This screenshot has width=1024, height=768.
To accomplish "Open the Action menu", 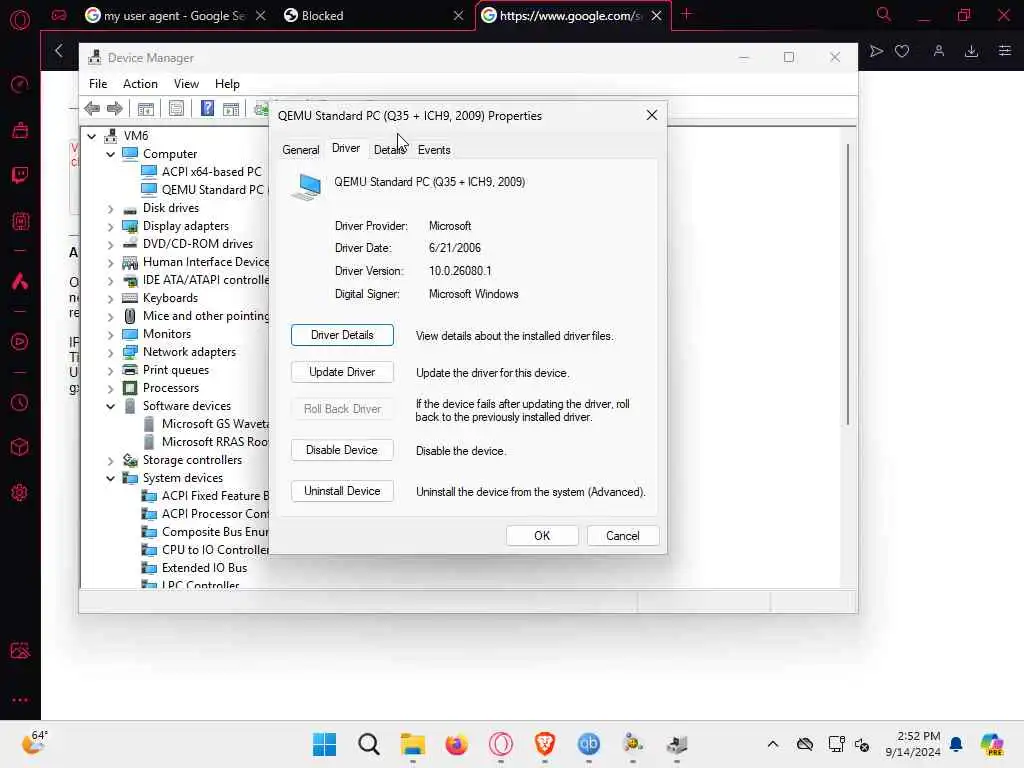I will 140,84.
